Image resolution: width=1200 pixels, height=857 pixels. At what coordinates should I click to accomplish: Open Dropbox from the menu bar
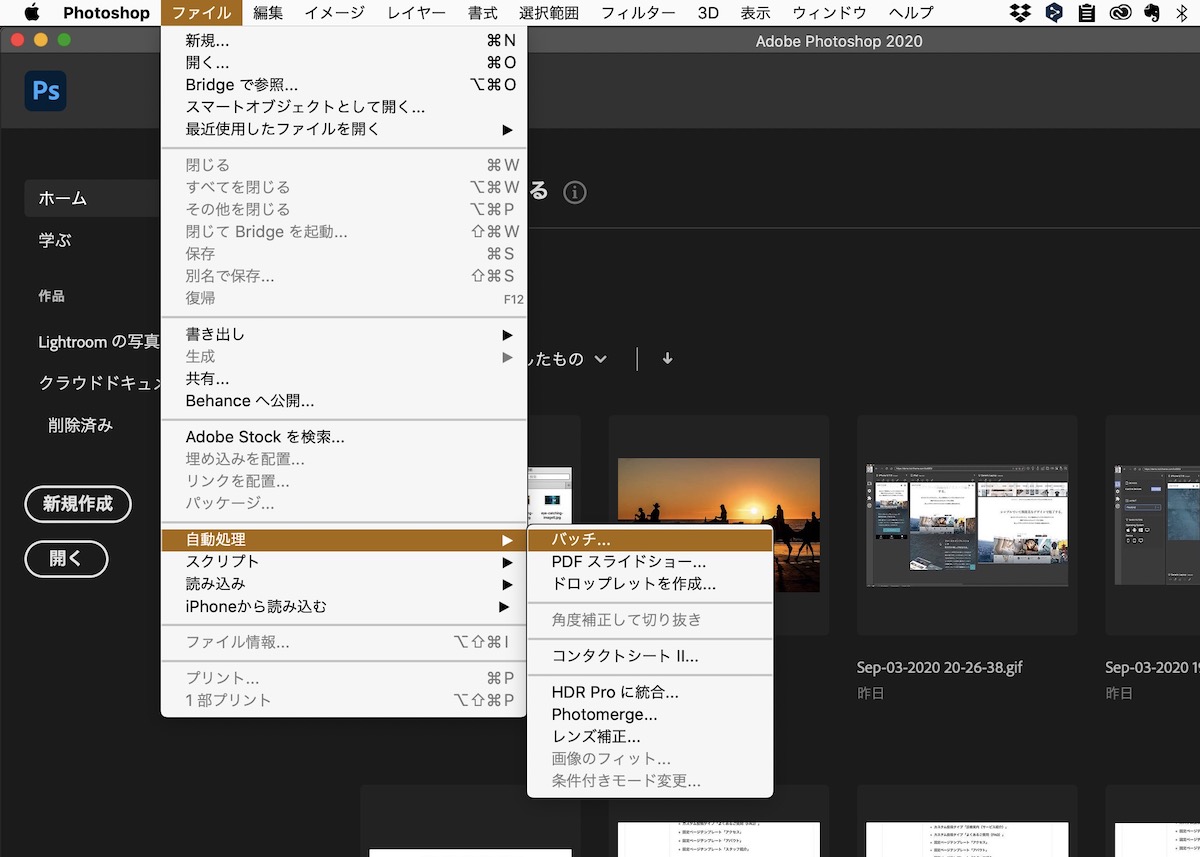(1020, 13)
